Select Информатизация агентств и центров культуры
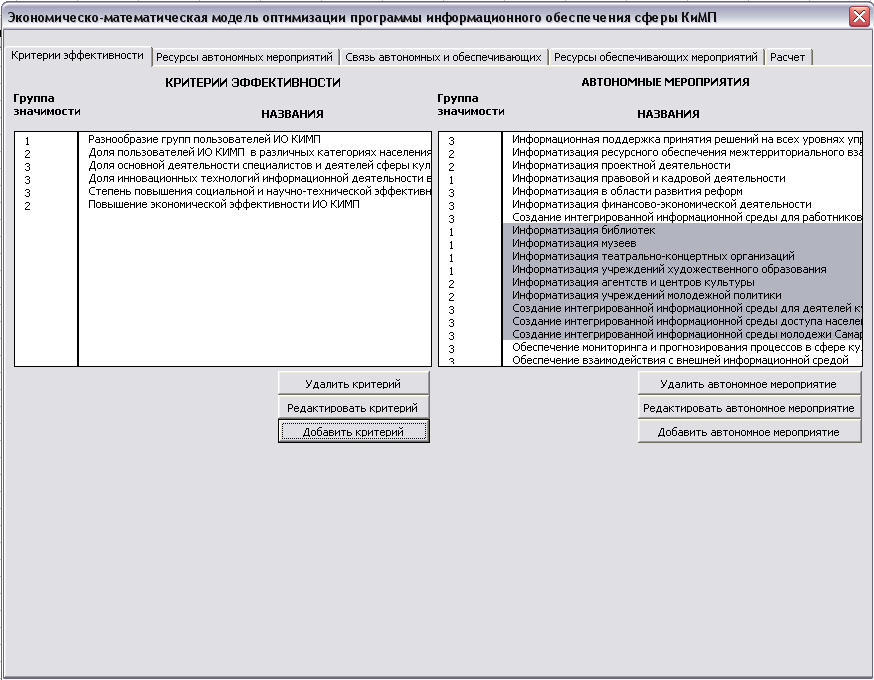The height and width of the screenshot is (680, 874). [x=682, y=283]
